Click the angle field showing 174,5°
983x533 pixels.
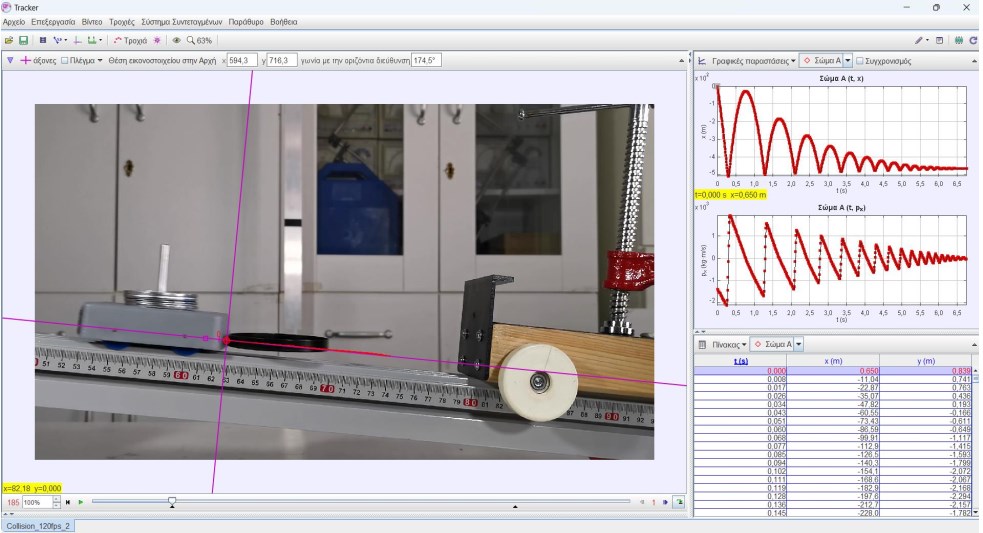425,60
